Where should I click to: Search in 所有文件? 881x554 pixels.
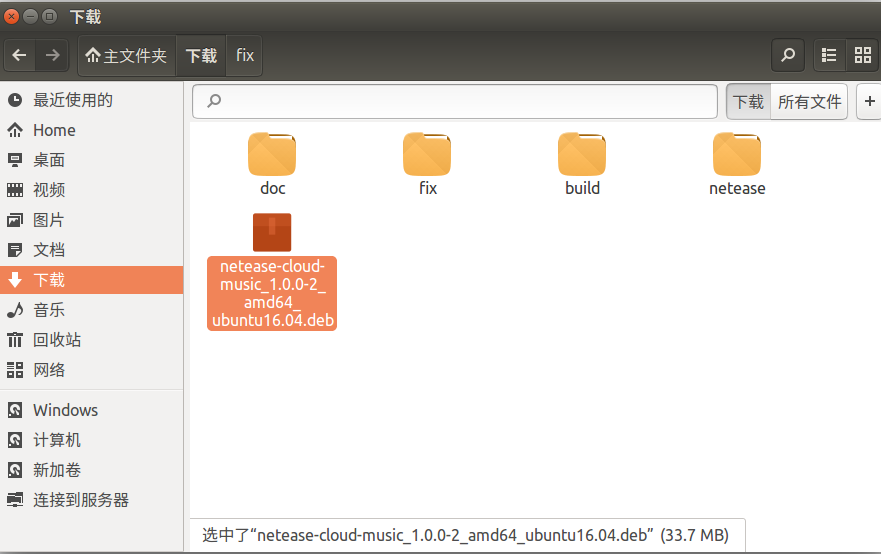(x=809, y=102)
